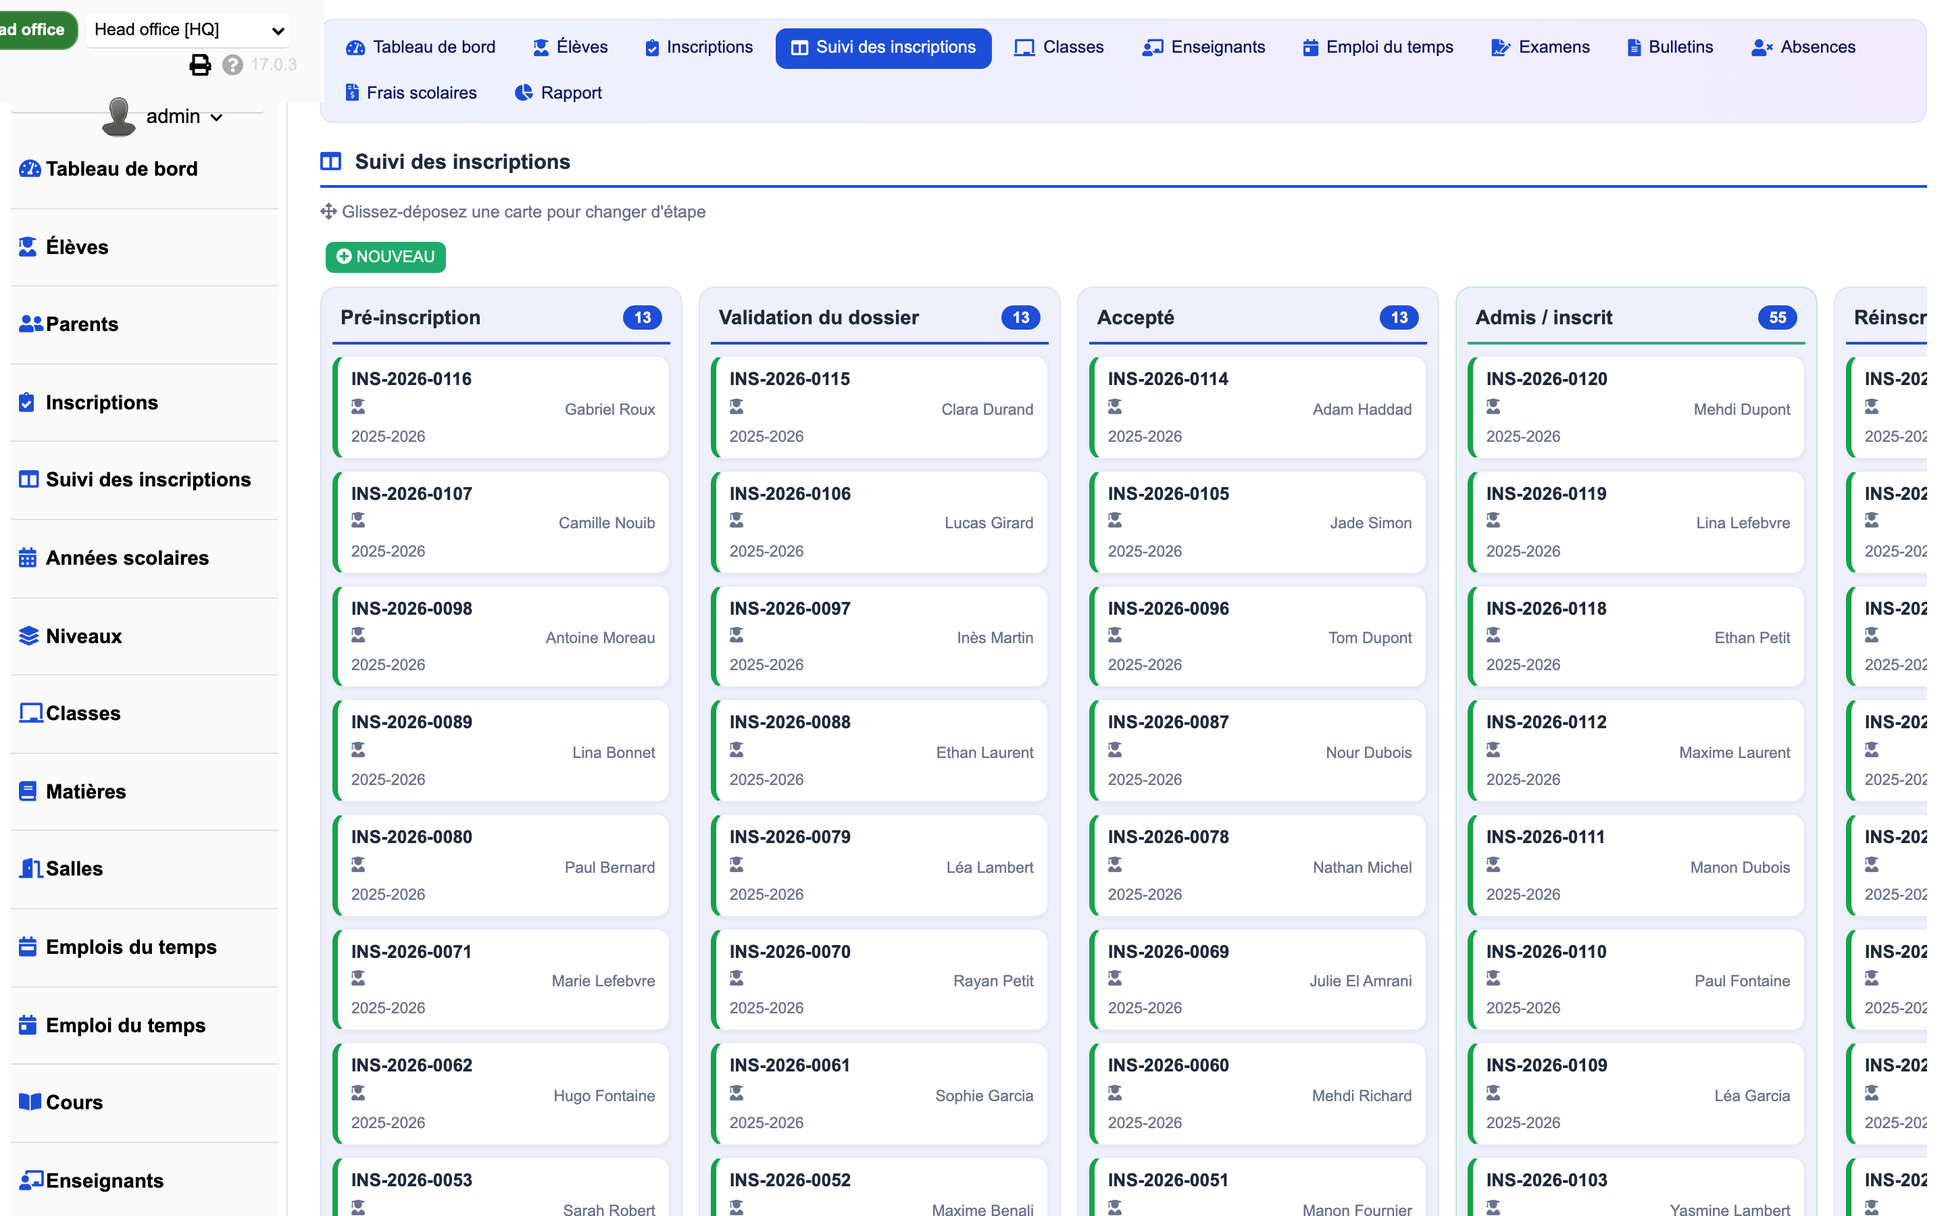Screen dimensions: 1946x1216
Task: Select card INS-2026-0087 Nour Dubois
Action: point(1258,750)
